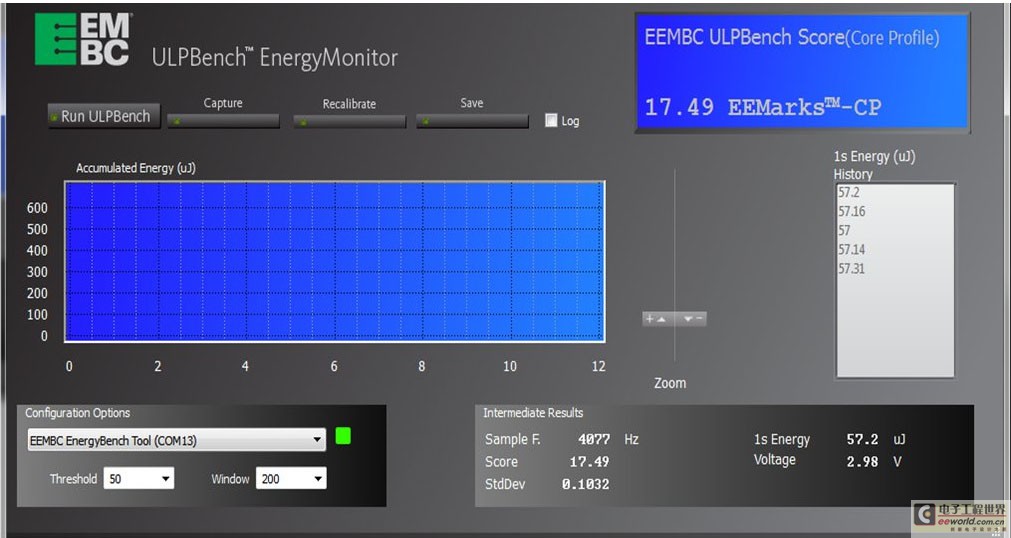Screen dimensions: 1011x538
Task: Select 57.14 entry in energy history
Action: pyautogui.click(x=852, y=250)
